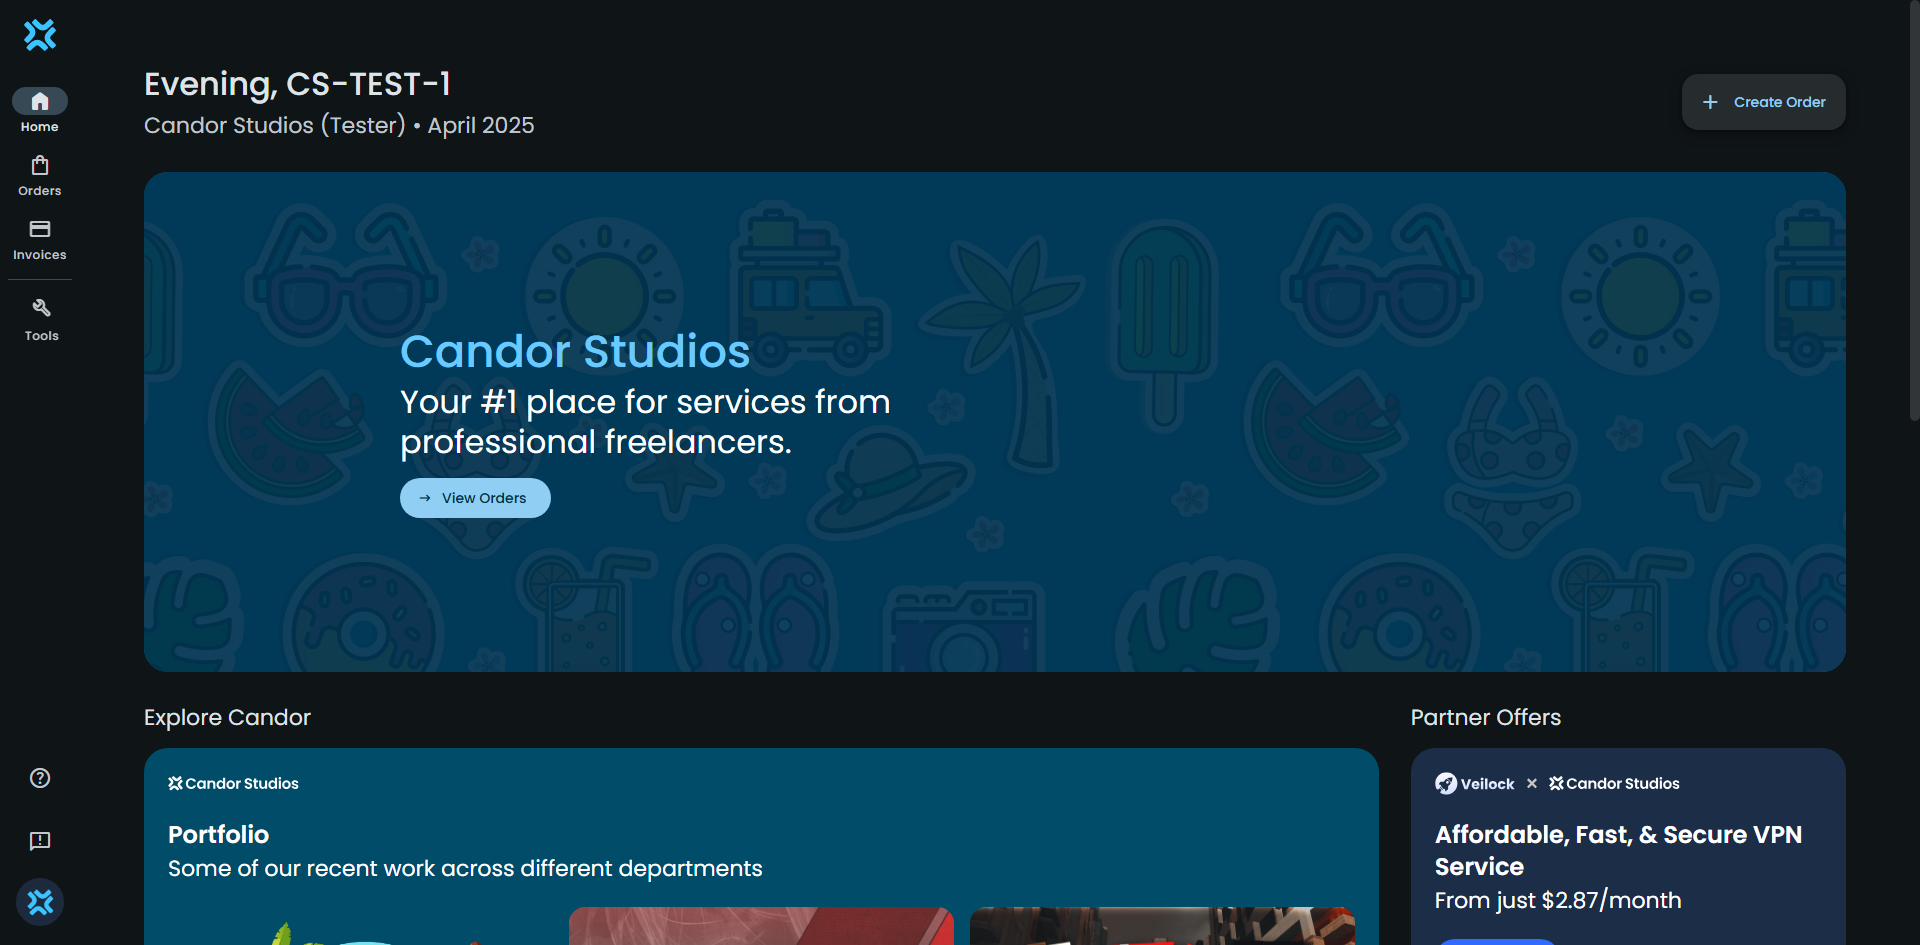
Task: Click the View Orders button
Action: click(x=475, y=498)
